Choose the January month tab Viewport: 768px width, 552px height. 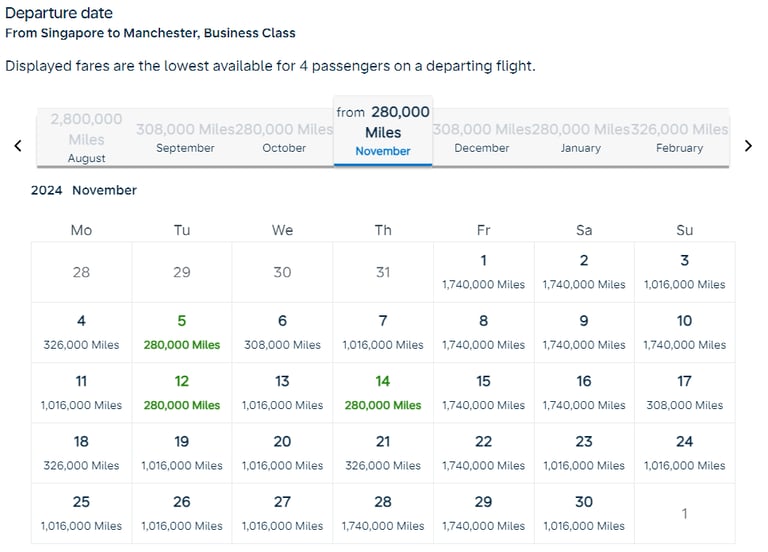[x=581, y=138]
